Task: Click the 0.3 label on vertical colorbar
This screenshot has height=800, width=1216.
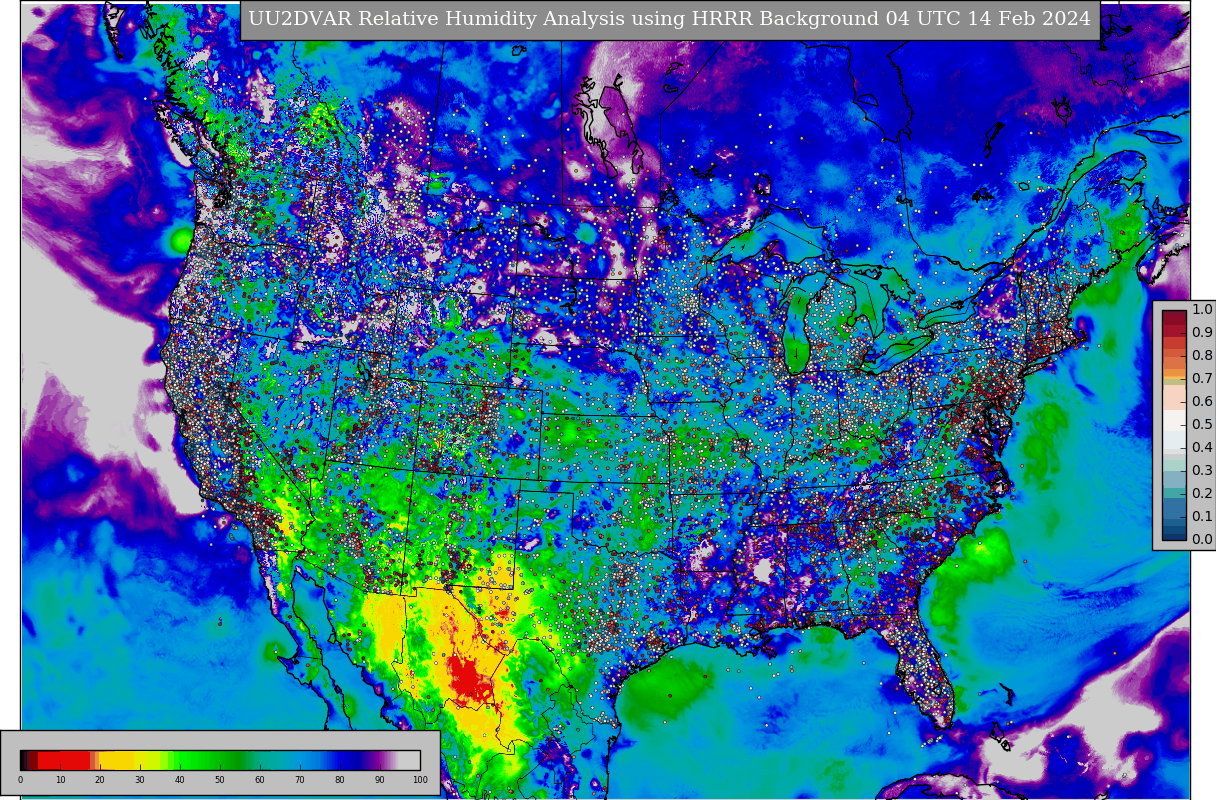Action: (1202, 470)
